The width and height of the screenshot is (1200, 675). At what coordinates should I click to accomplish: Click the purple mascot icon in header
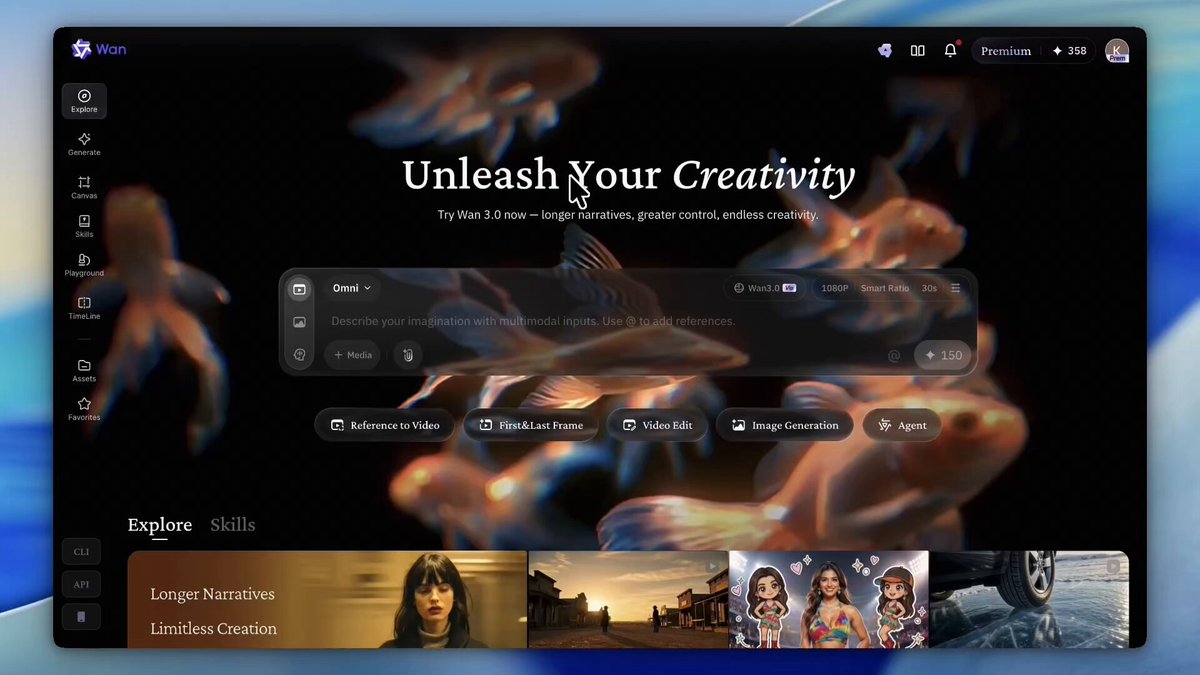click(x=884, y=51)
